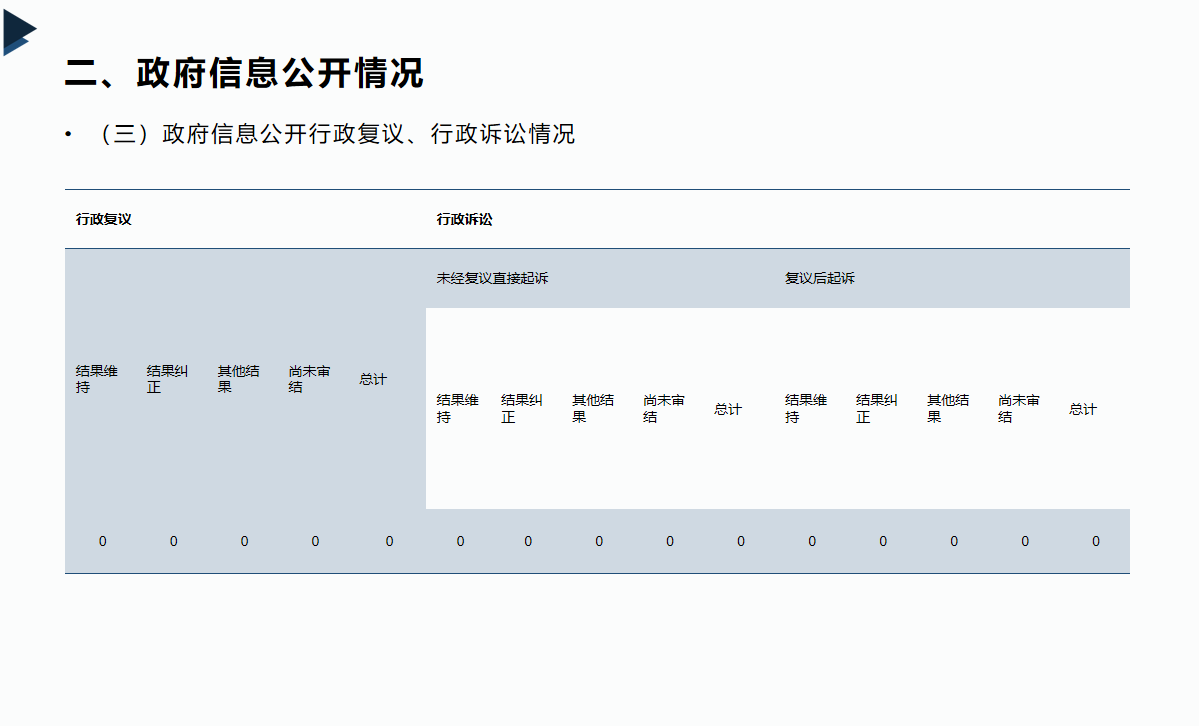Click 总计 under 行政复议
Image resolution: width=1199 pixels, height=726 pixels.
point(373,379)
